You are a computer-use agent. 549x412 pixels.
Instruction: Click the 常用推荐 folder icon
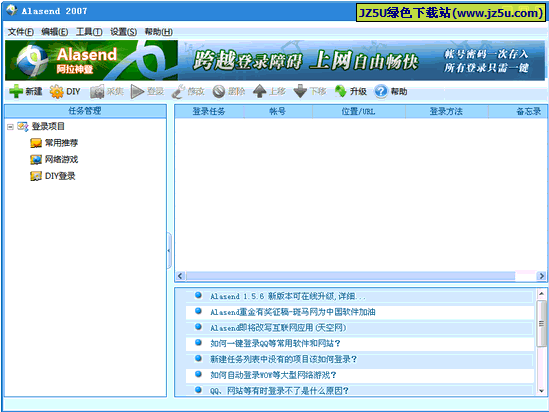(x=36, y=143)
